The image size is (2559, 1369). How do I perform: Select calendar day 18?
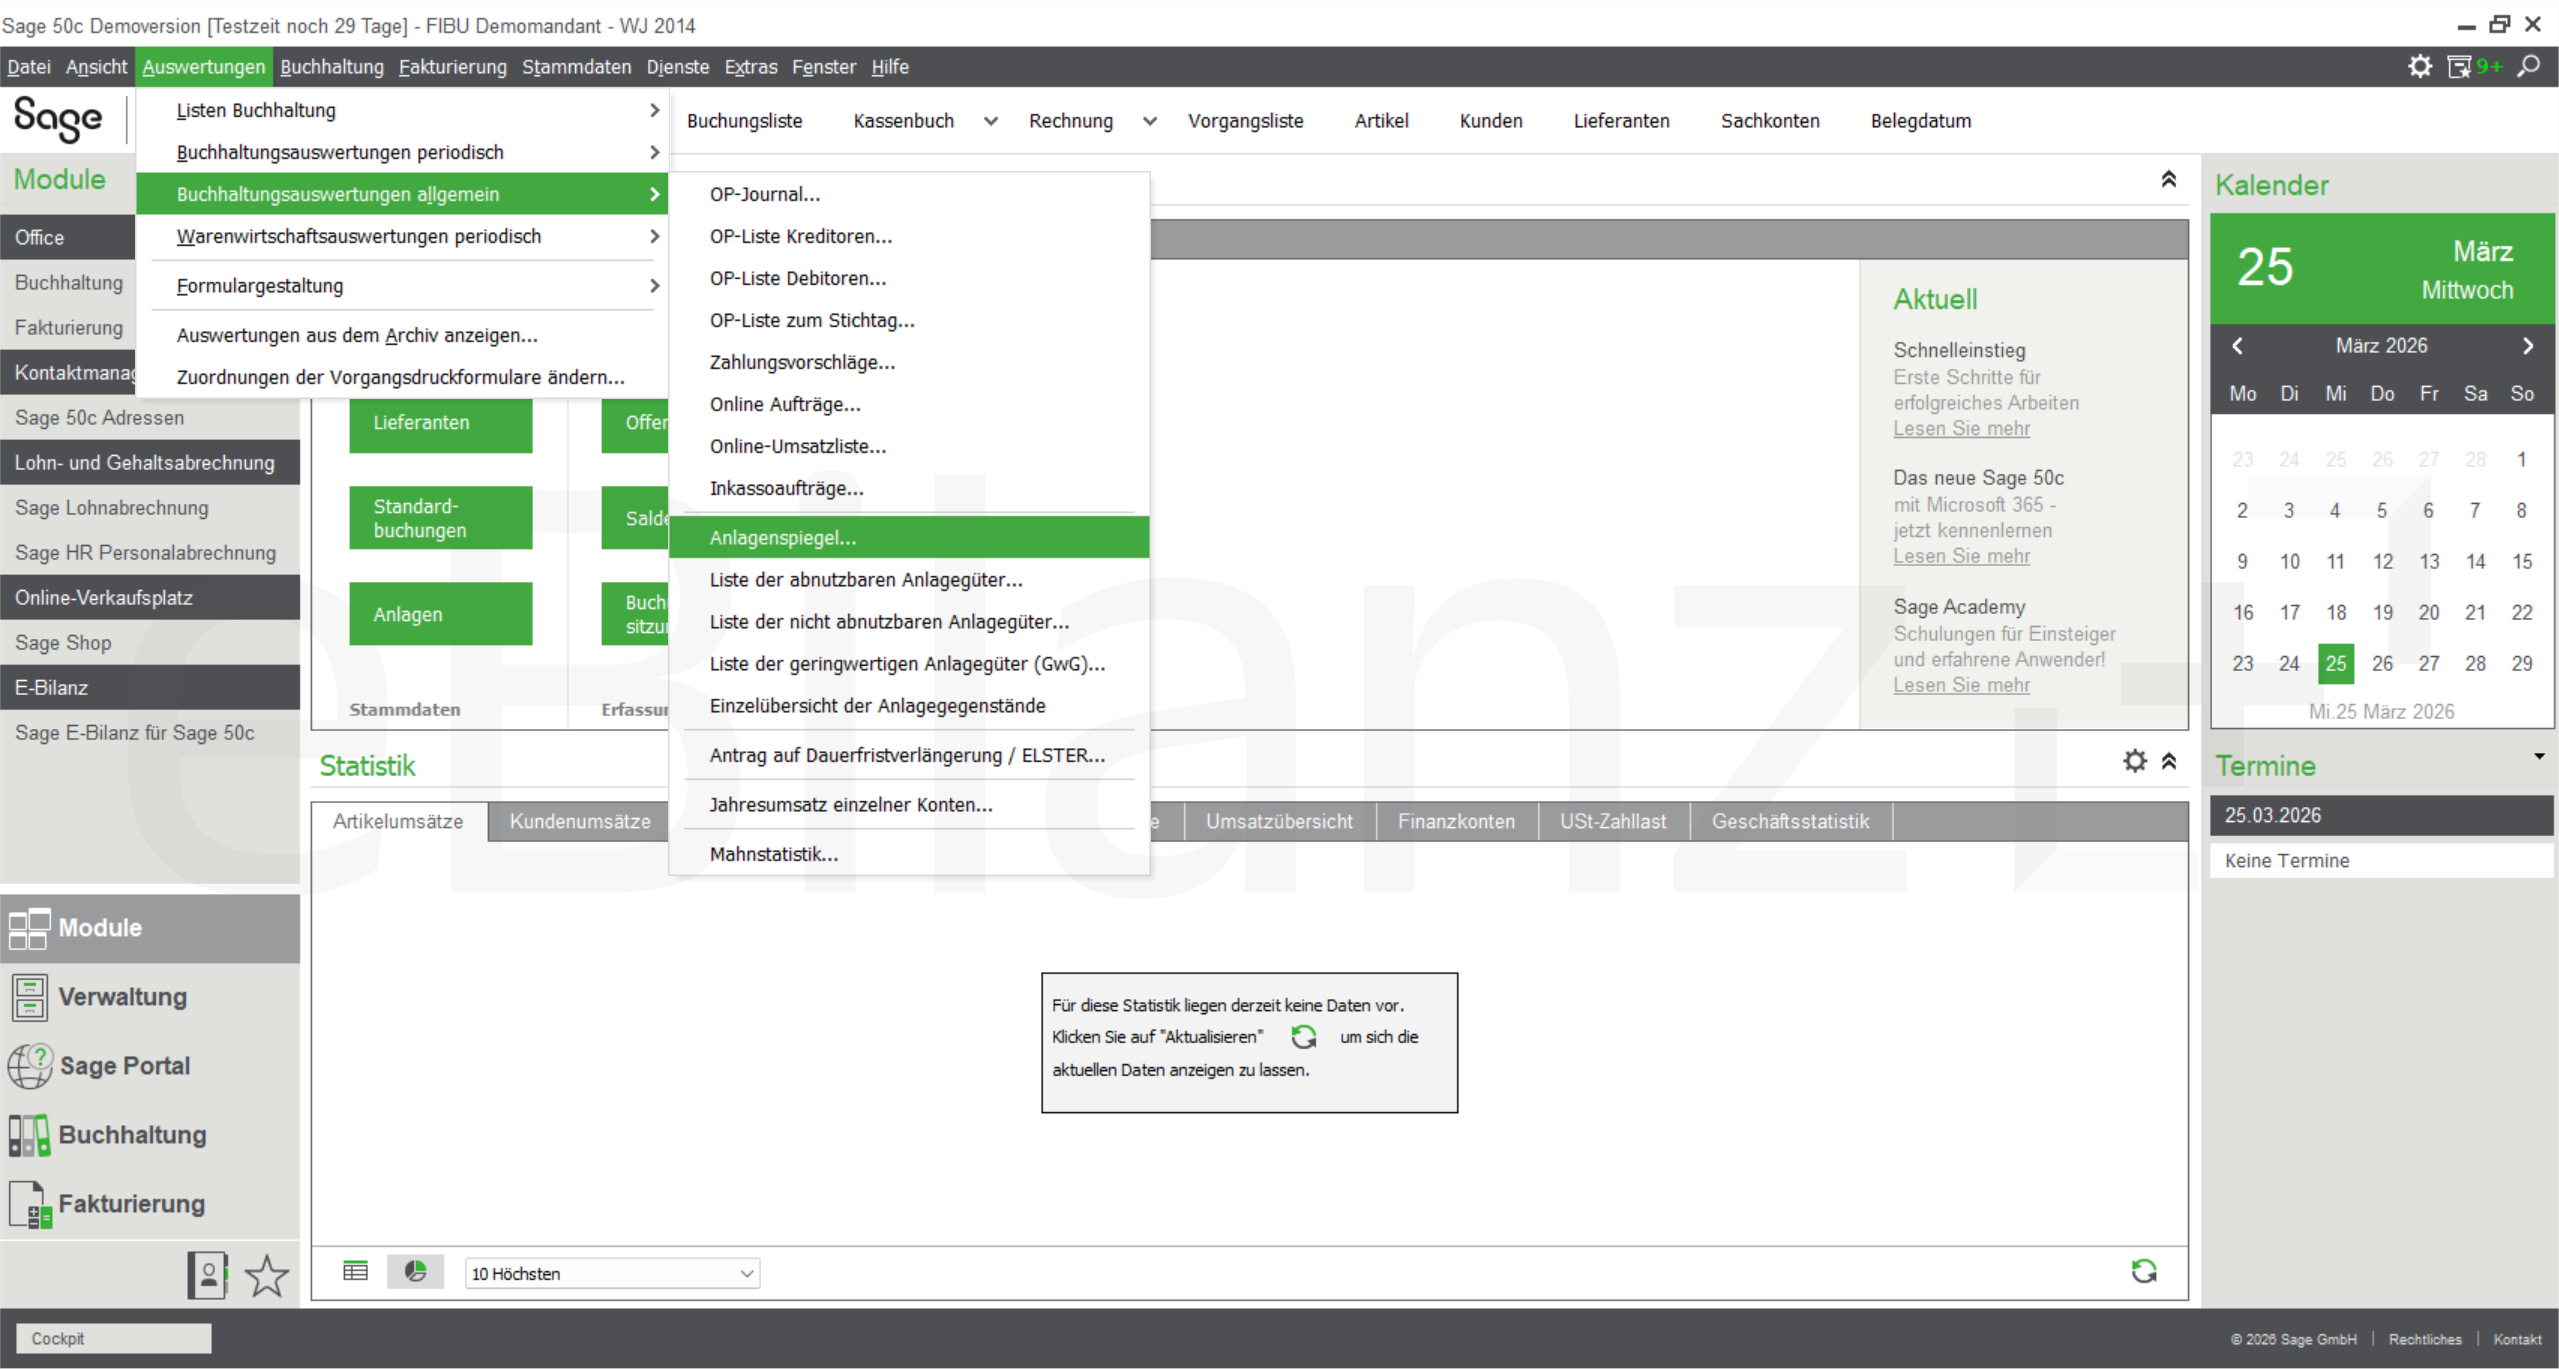[2335, 612]
